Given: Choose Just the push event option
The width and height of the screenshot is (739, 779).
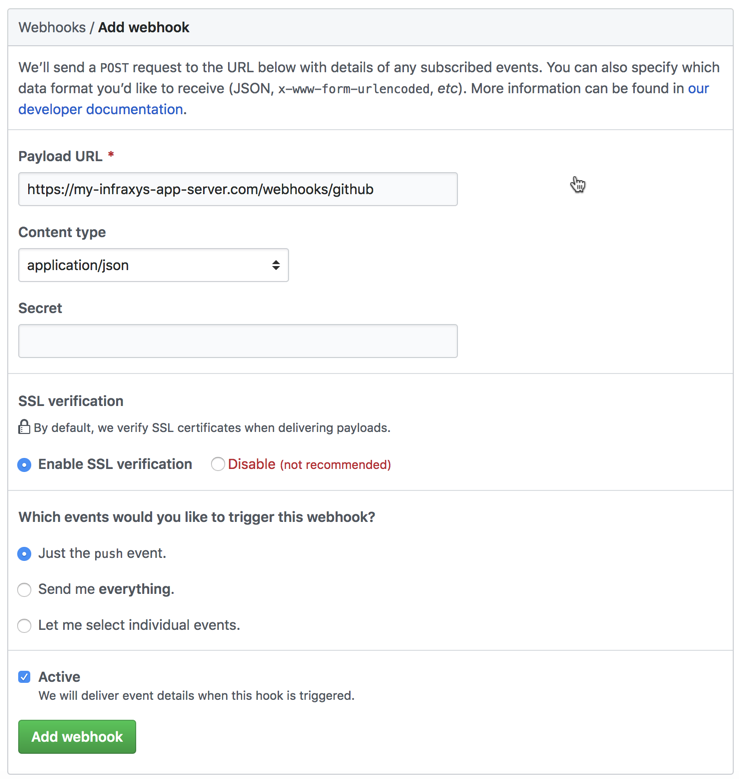Looking at the screenshot, I should [x=24, y=553].
